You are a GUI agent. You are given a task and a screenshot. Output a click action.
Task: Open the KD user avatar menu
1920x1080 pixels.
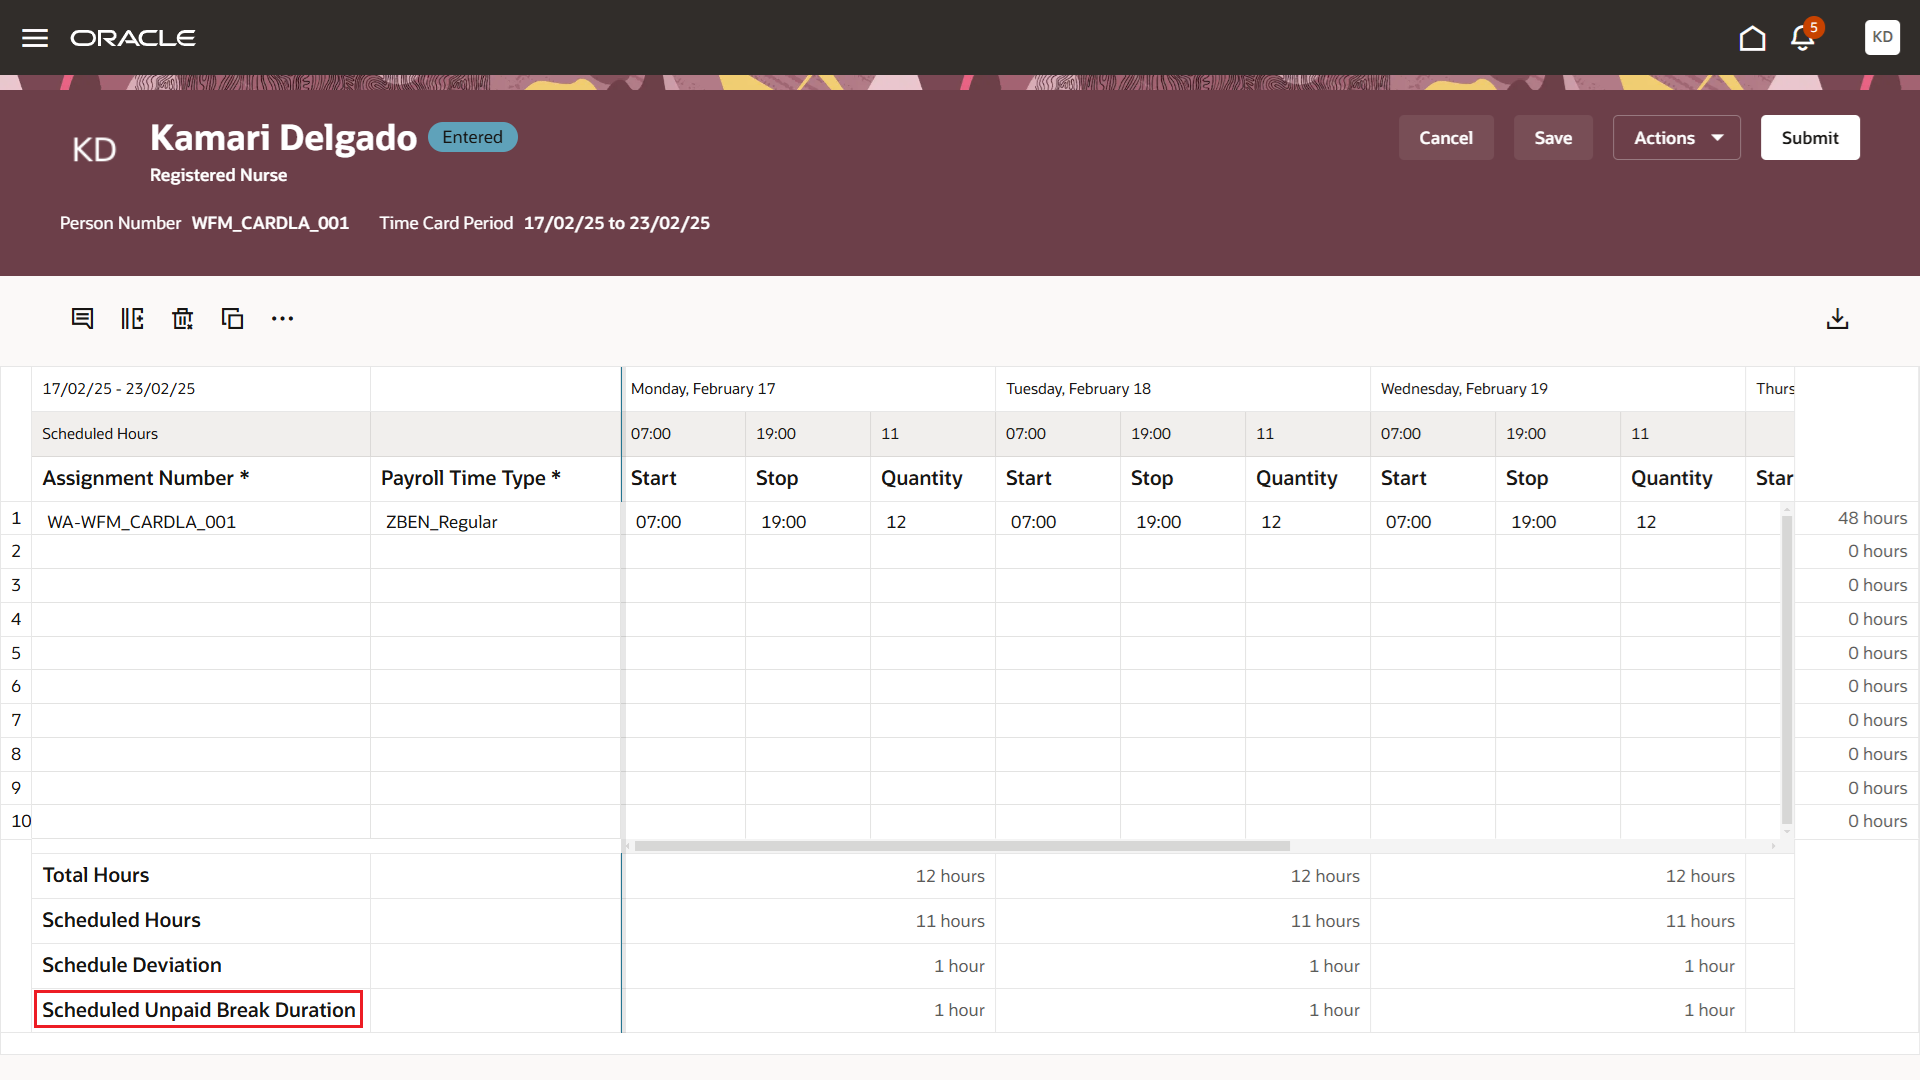tap(1882, 37)
